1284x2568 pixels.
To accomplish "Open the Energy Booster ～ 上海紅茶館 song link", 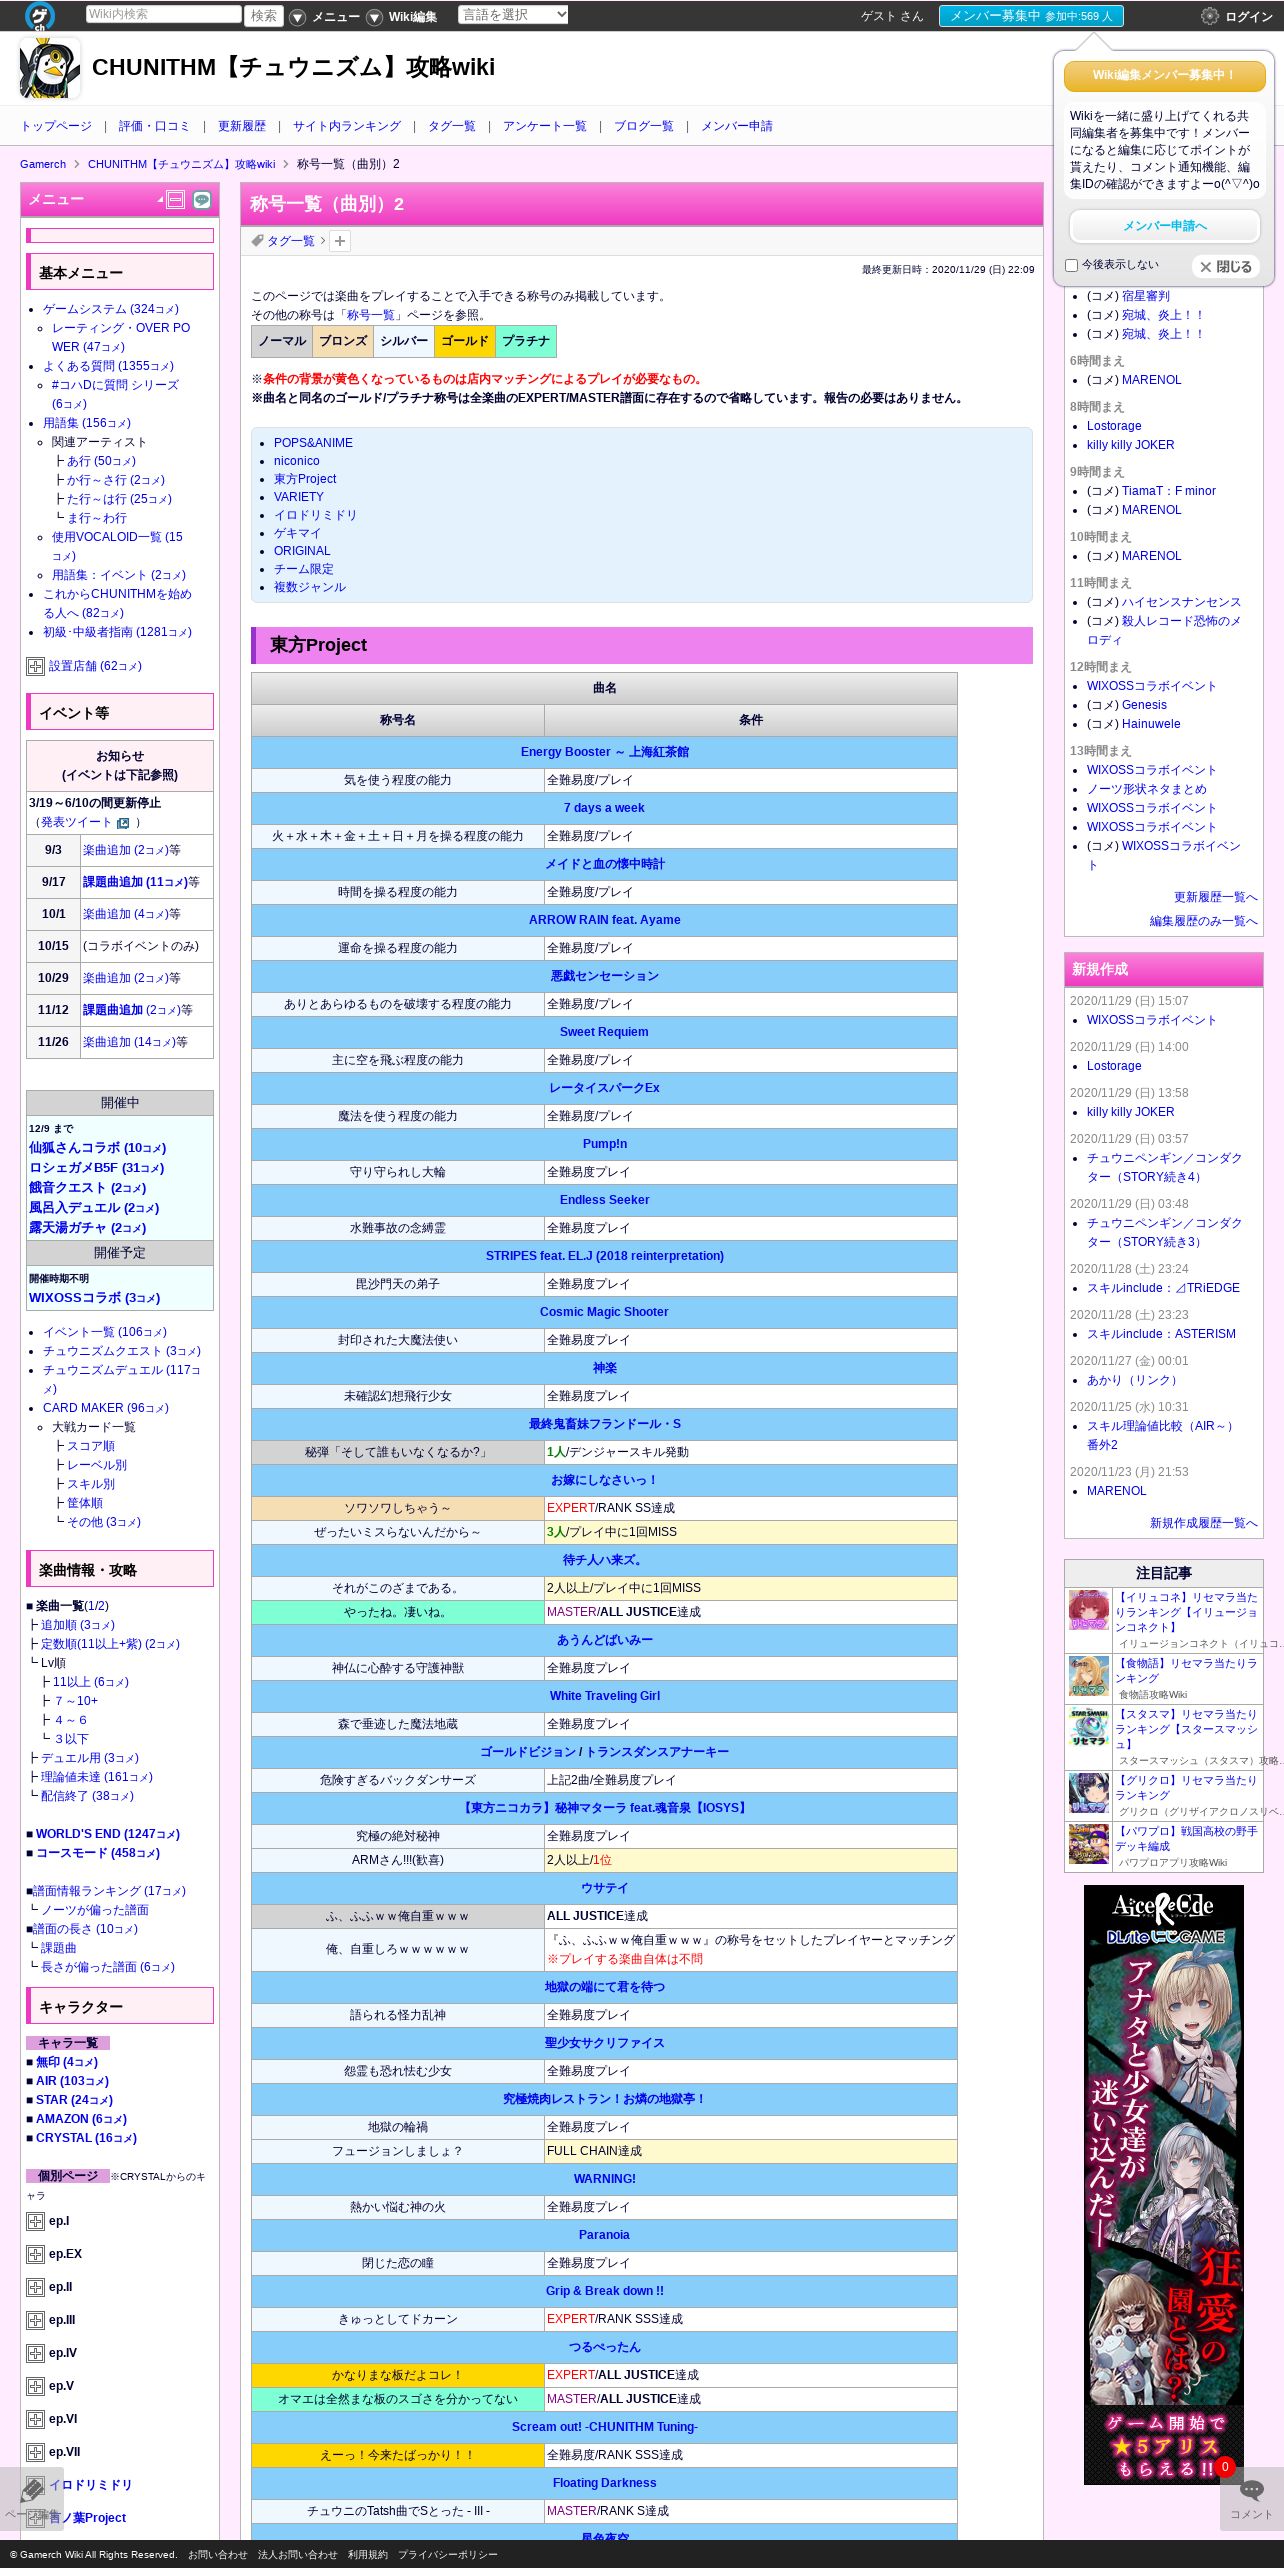I will (604, 752).
